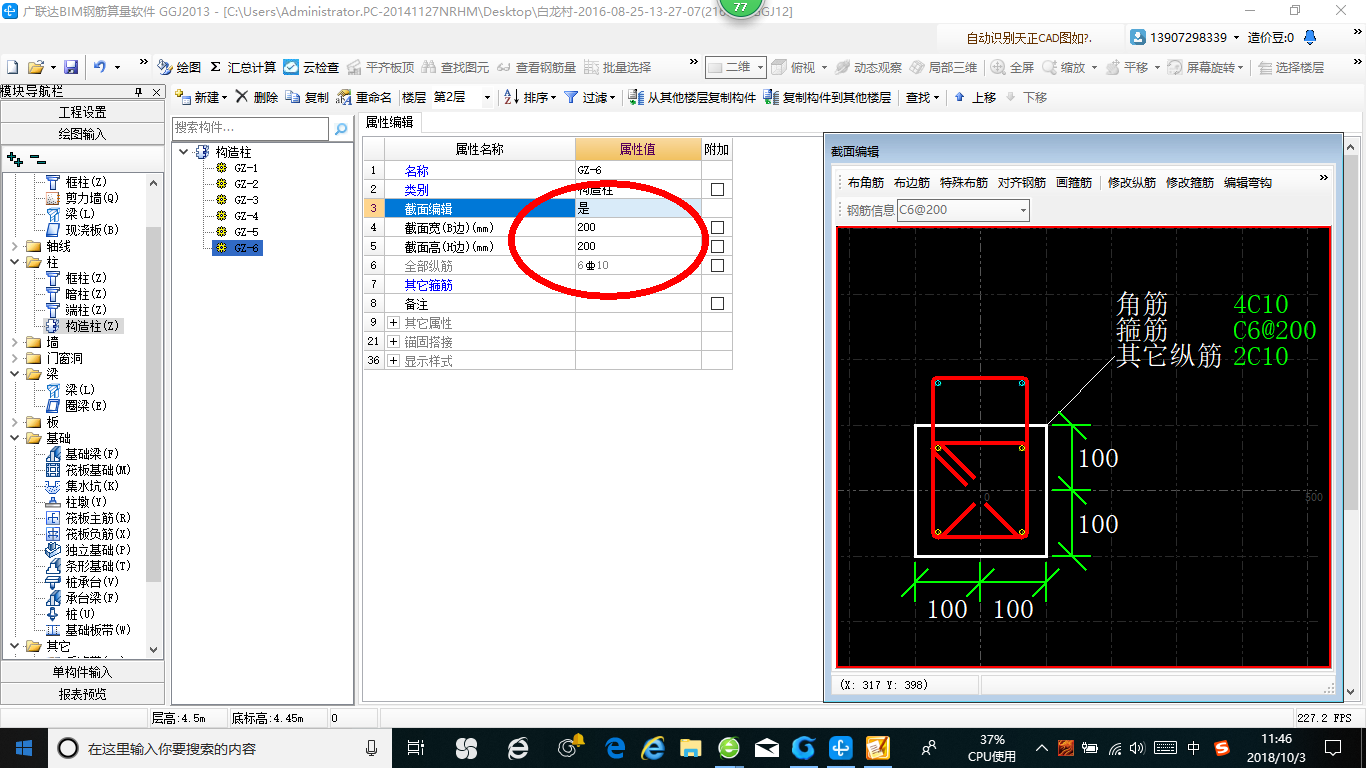The height and width of the screenshot is (768, 1366).
Task: Toggle the 附加 checkbox for 截面宽(B边) row
Action: [717, 227]
